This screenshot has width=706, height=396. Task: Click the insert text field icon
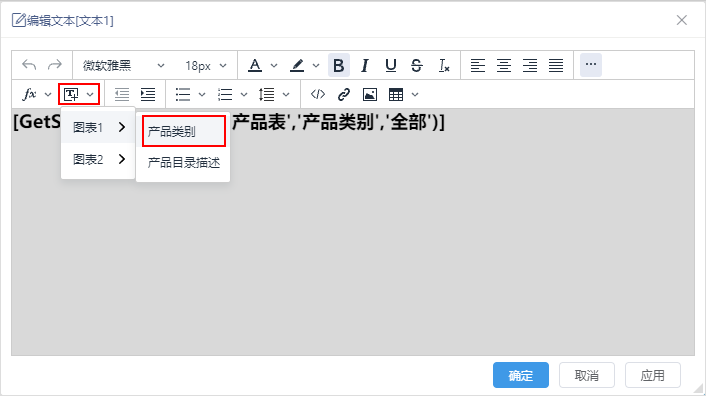pos(71,94)
